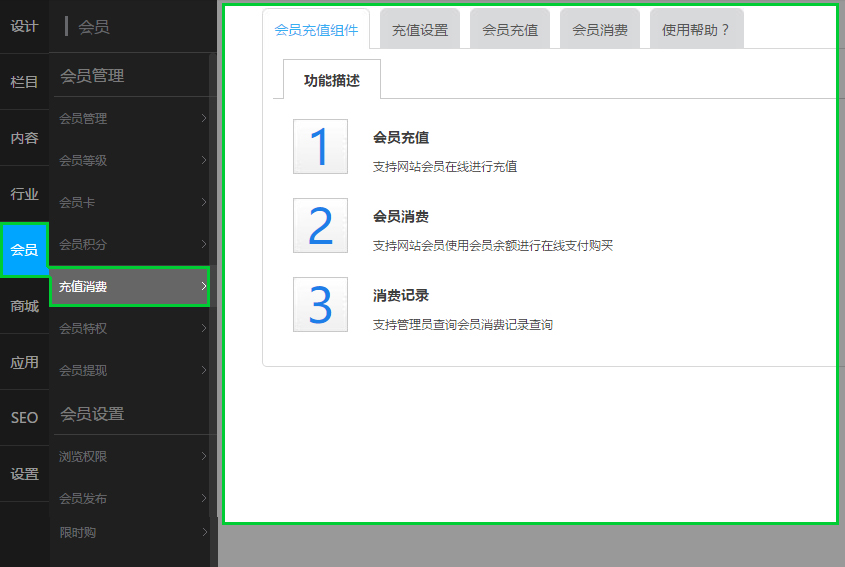Switch to the 会员充值 tab

pos(510,30)
